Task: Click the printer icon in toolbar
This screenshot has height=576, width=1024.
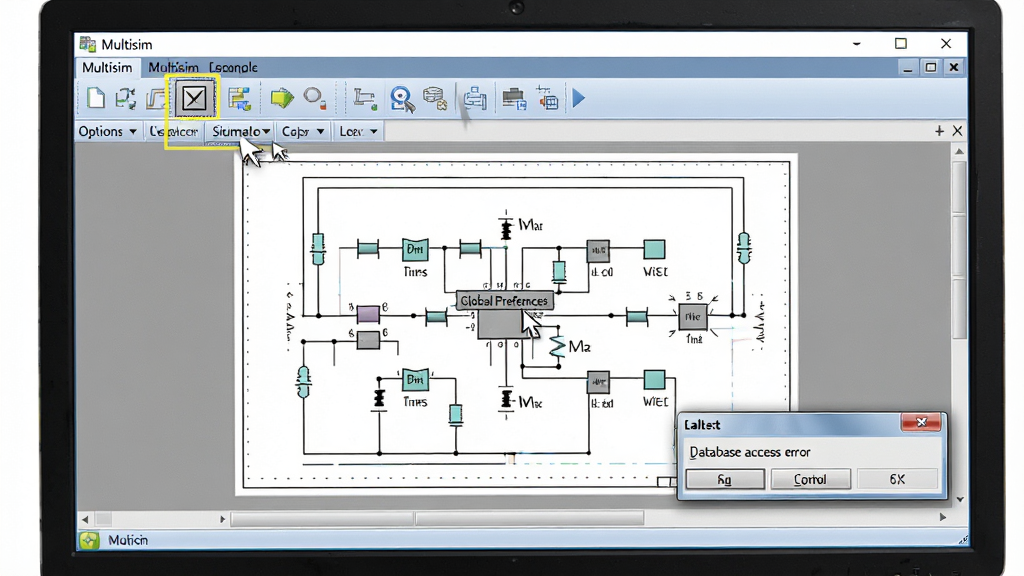Action: [x=475, y=99]
